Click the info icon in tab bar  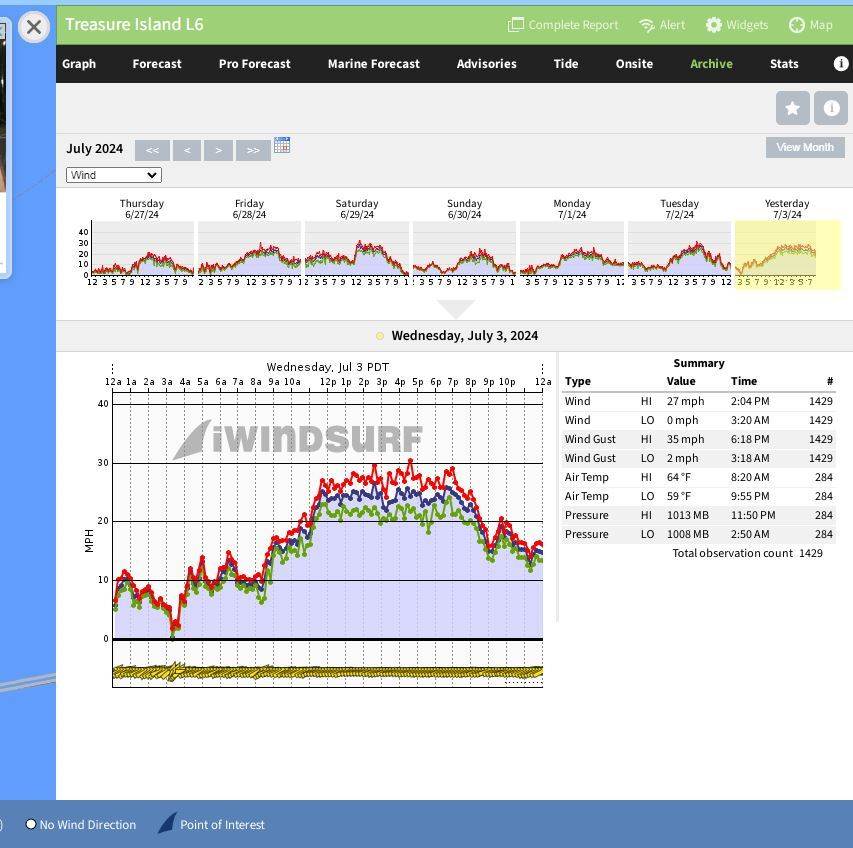840,64
